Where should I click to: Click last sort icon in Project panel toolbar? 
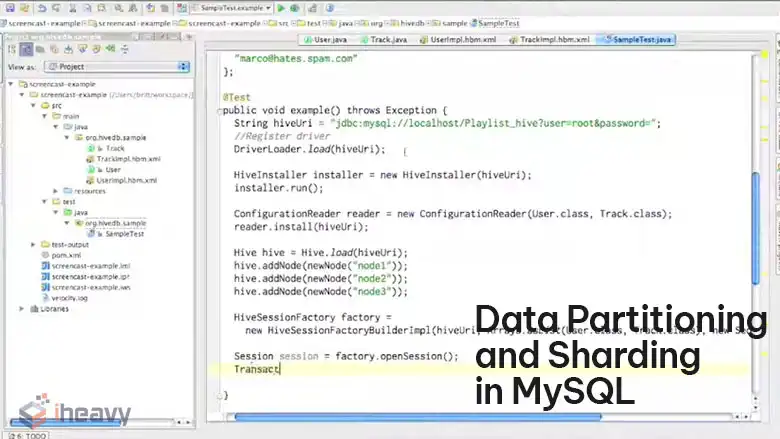click(124, 49)
